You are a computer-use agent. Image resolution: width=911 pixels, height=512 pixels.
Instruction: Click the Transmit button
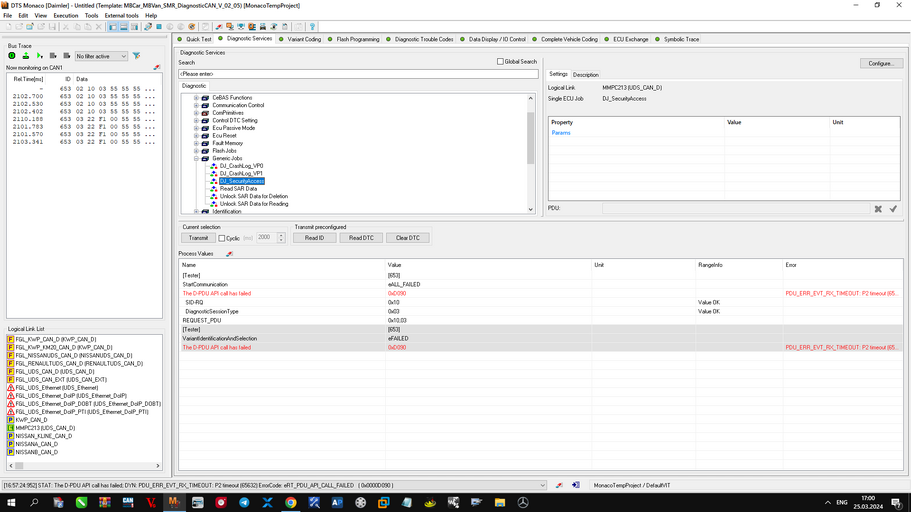click(198, 238)
